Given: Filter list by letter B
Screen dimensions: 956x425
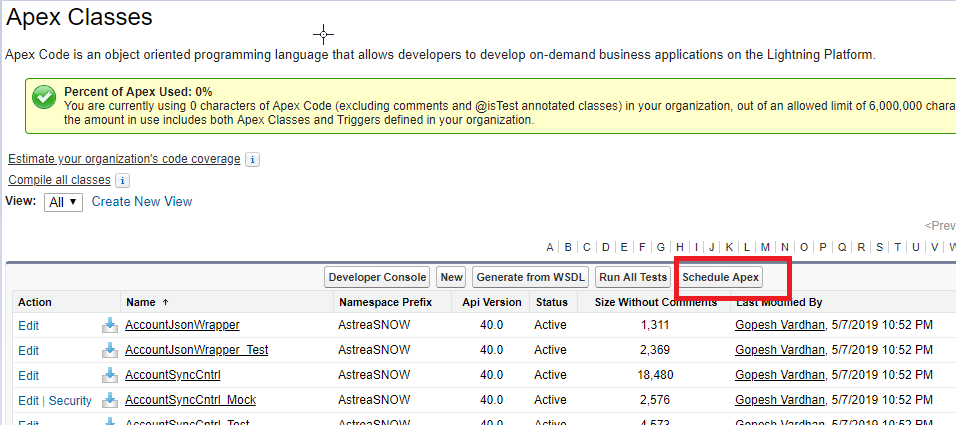Looking at the screenshot, I should pyautogui.click(x=568, y=247).
